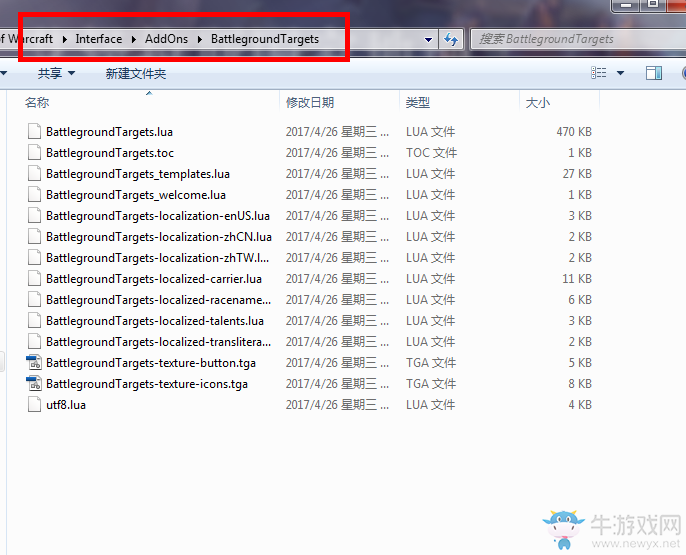Image resolution: width=686 pixels, height=555 pixels.
Task: Expand the arrow after Interface in breadcrumb
Action: [x=134, y=39]
